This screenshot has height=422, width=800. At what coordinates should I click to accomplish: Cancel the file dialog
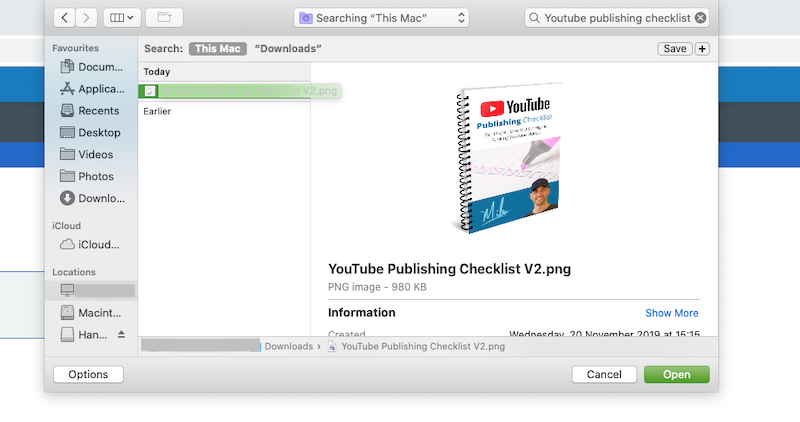click(604, 375)
